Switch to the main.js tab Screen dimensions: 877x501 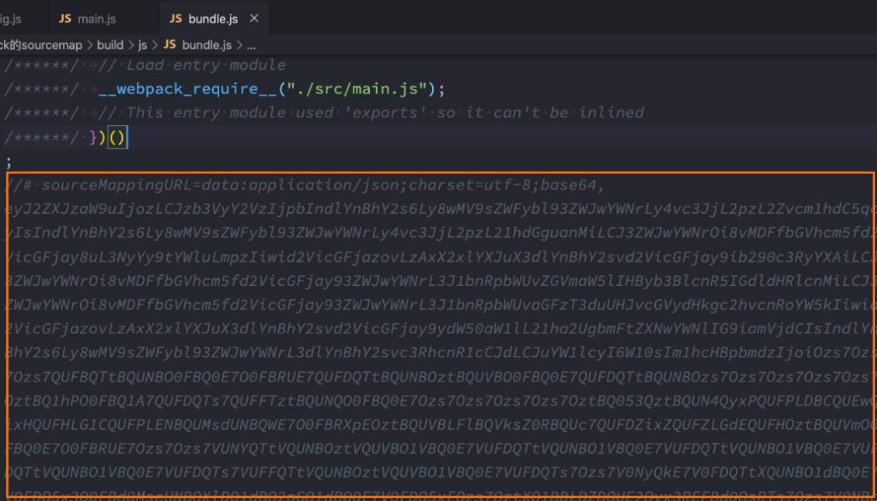click(x=97, y=19)
